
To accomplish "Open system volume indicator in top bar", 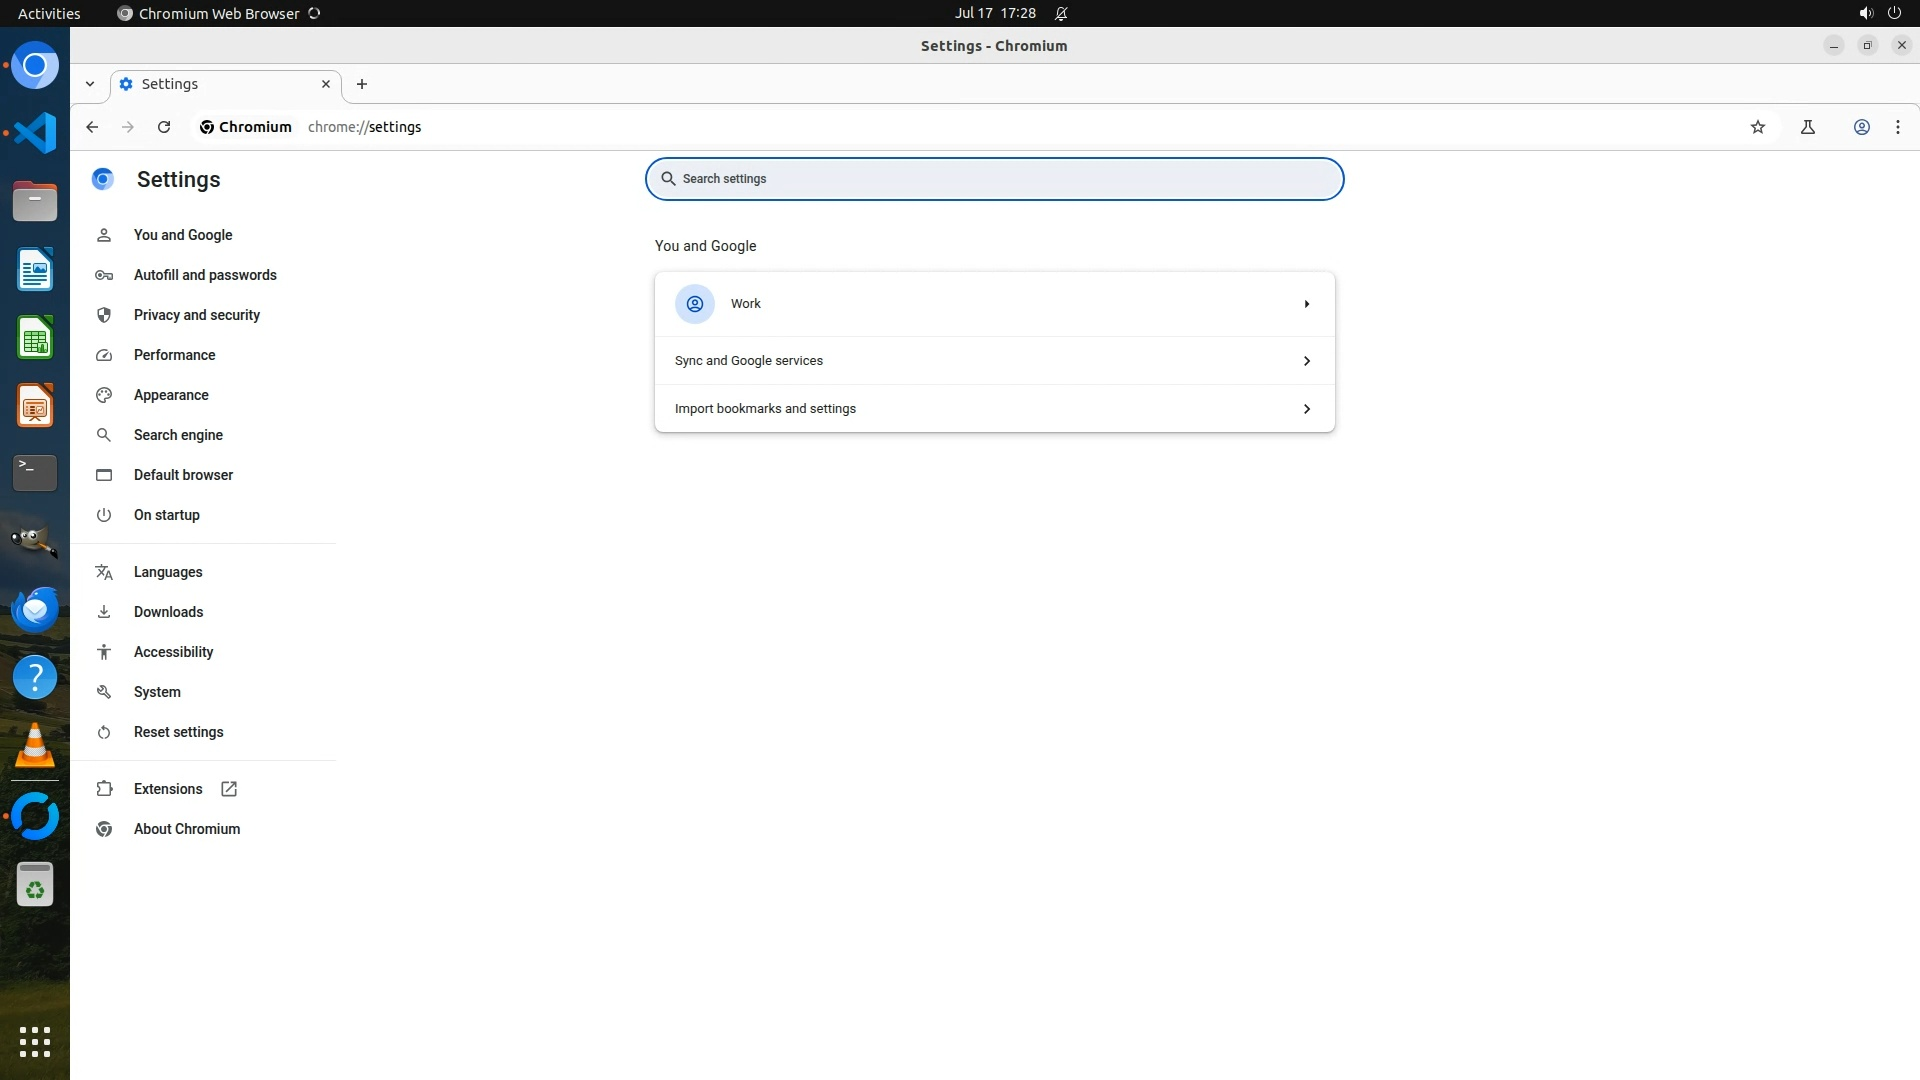I will [x=1865, y=13].
